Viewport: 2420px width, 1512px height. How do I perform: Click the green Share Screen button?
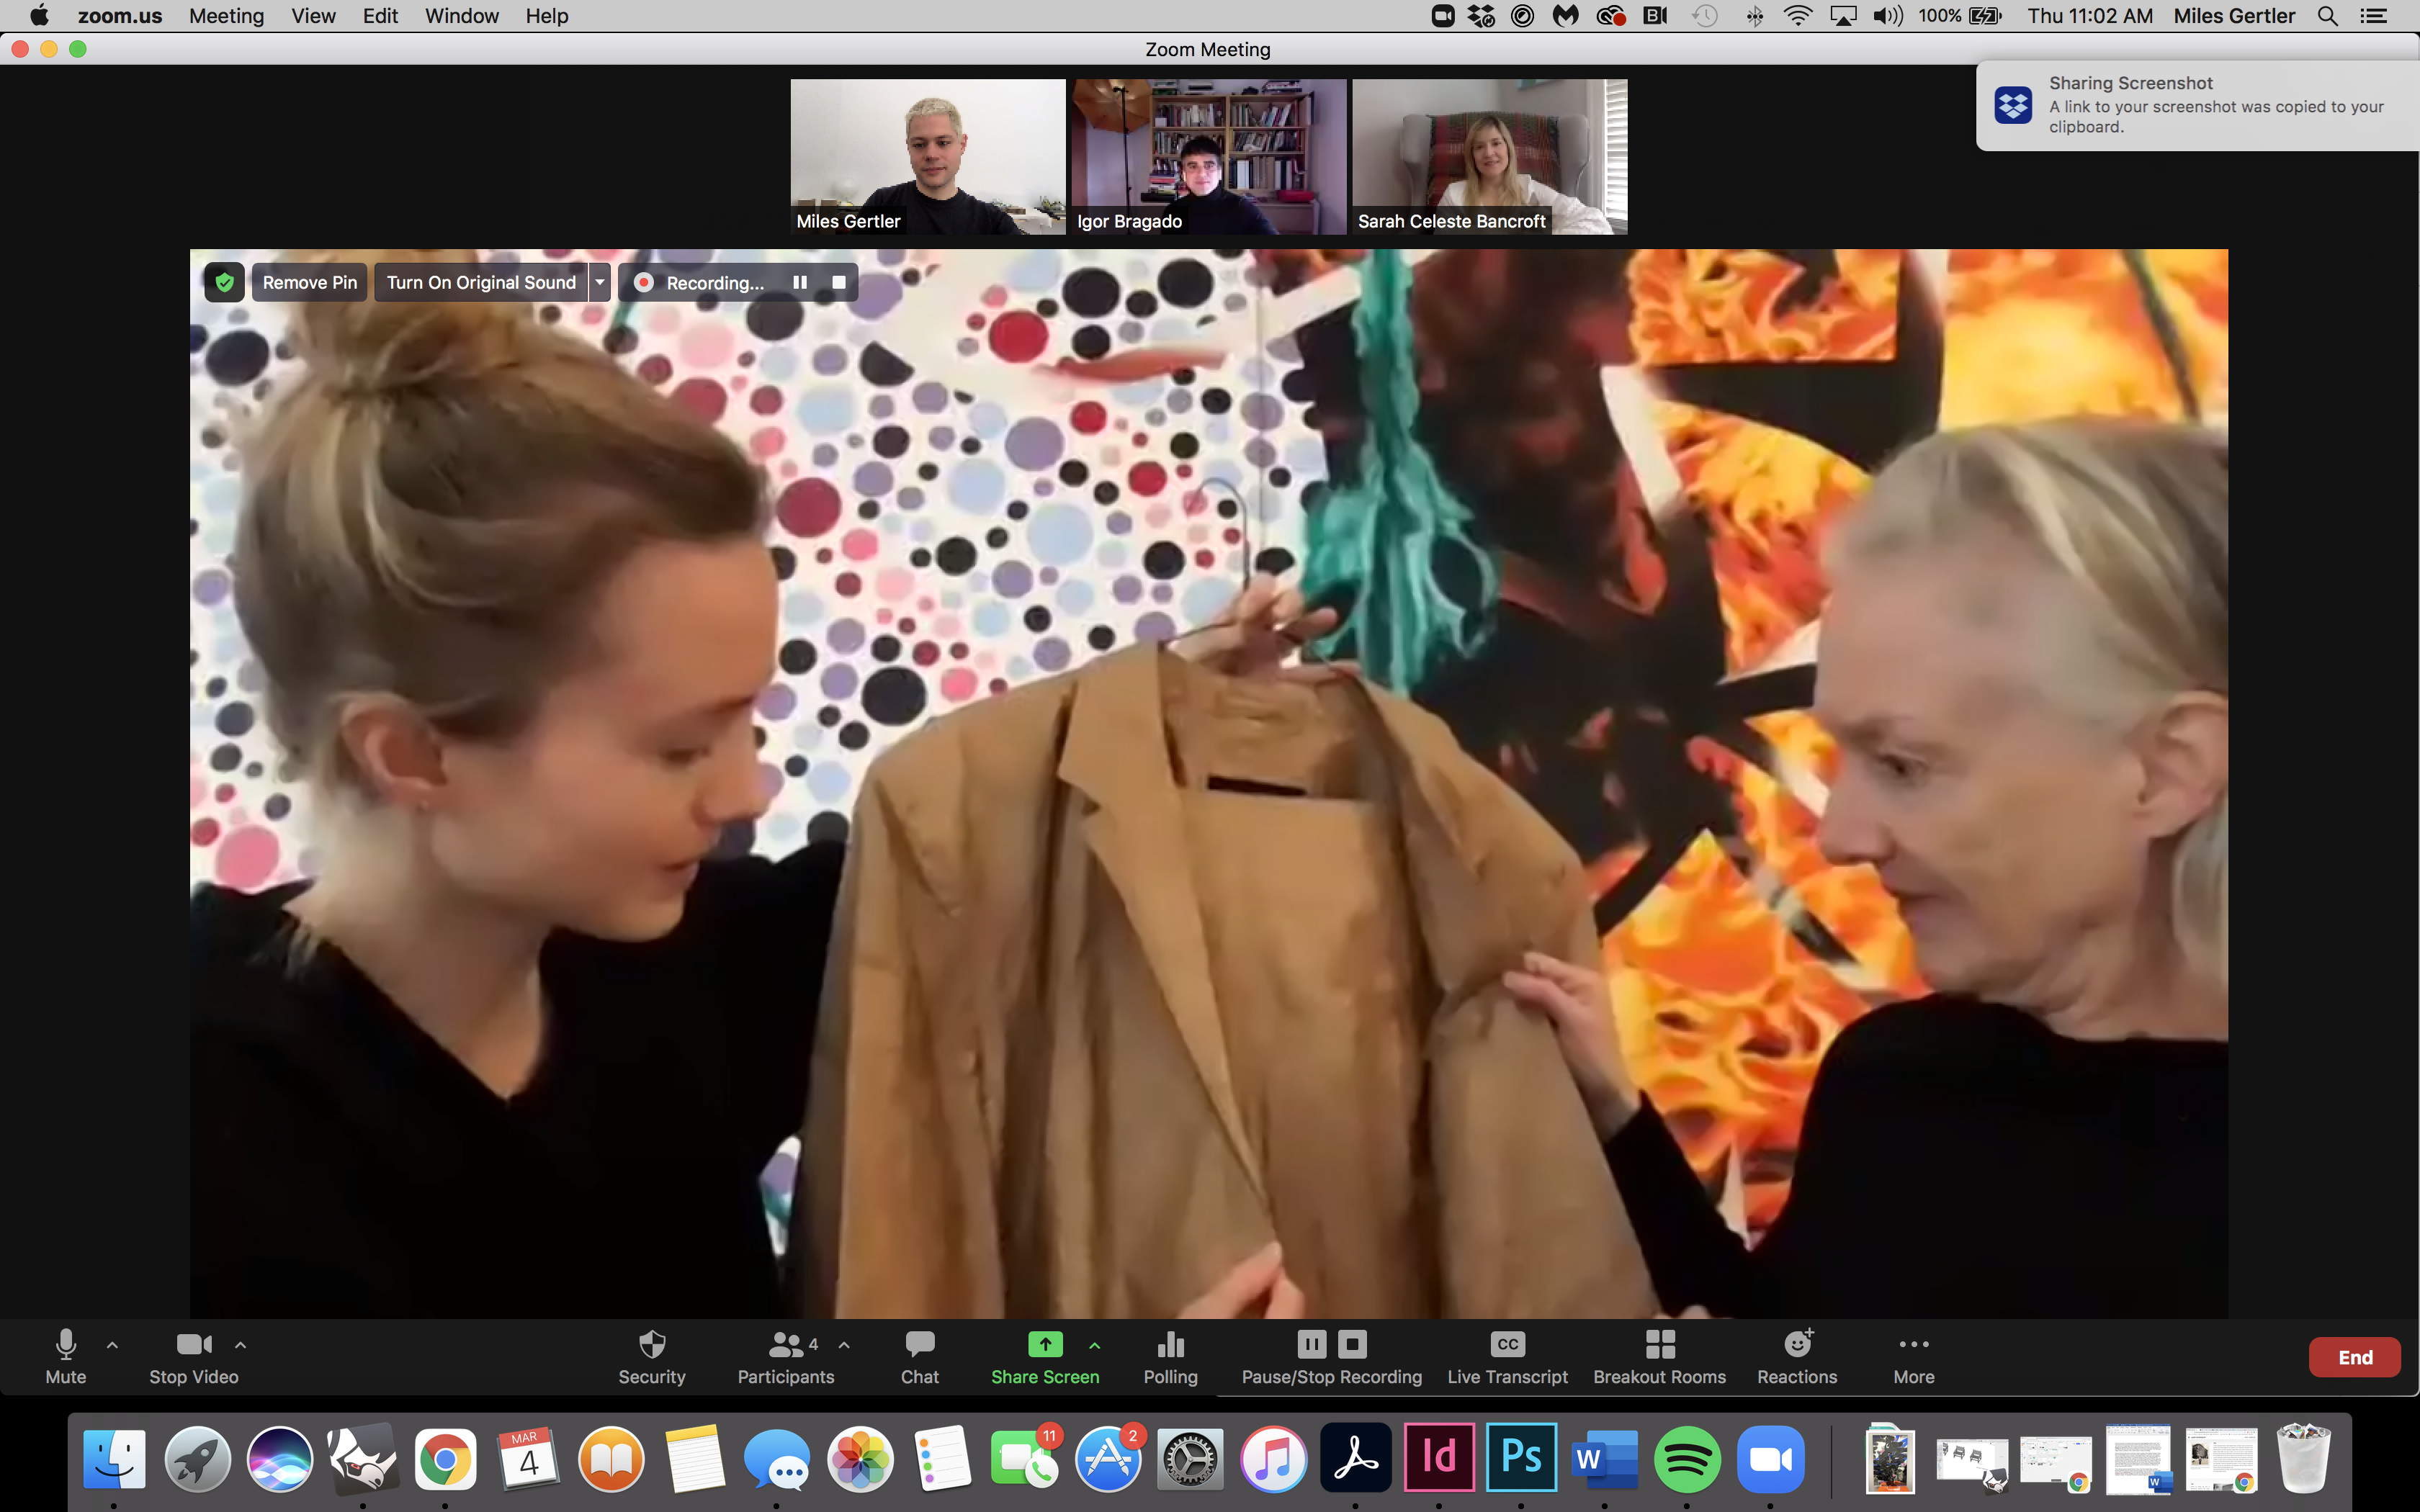pyautogui.click(x=1045, y=1356)
